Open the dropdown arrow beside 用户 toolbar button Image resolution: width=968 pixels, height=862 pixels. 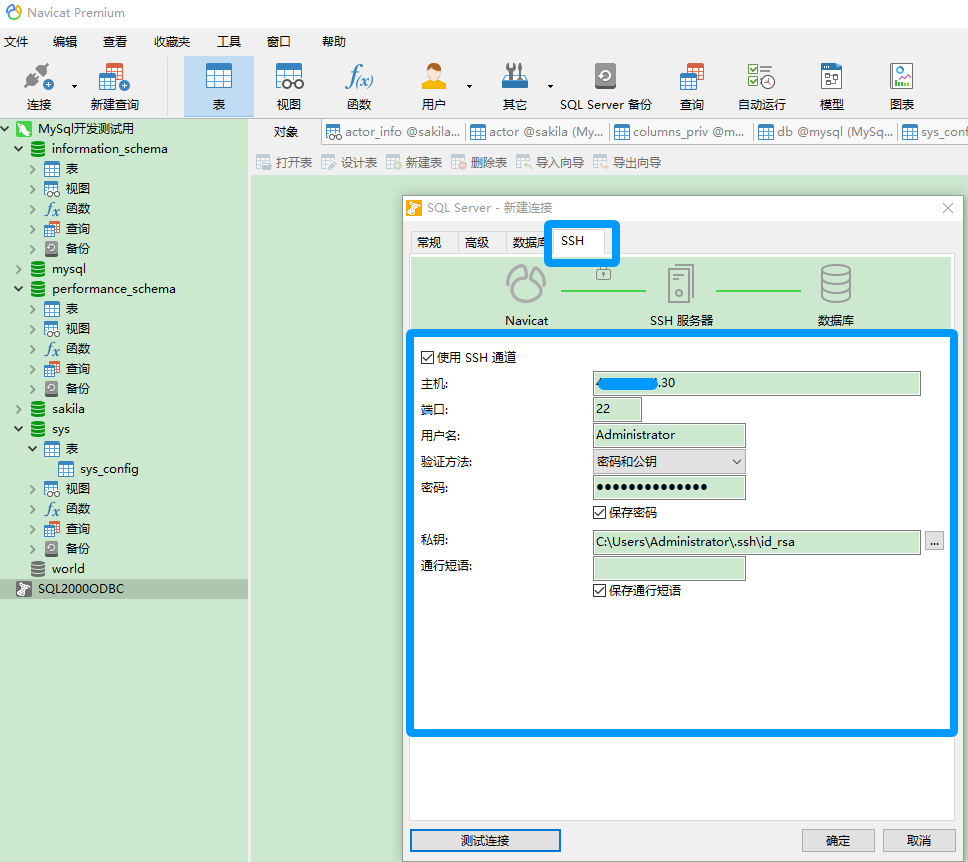tap(469, 86)
